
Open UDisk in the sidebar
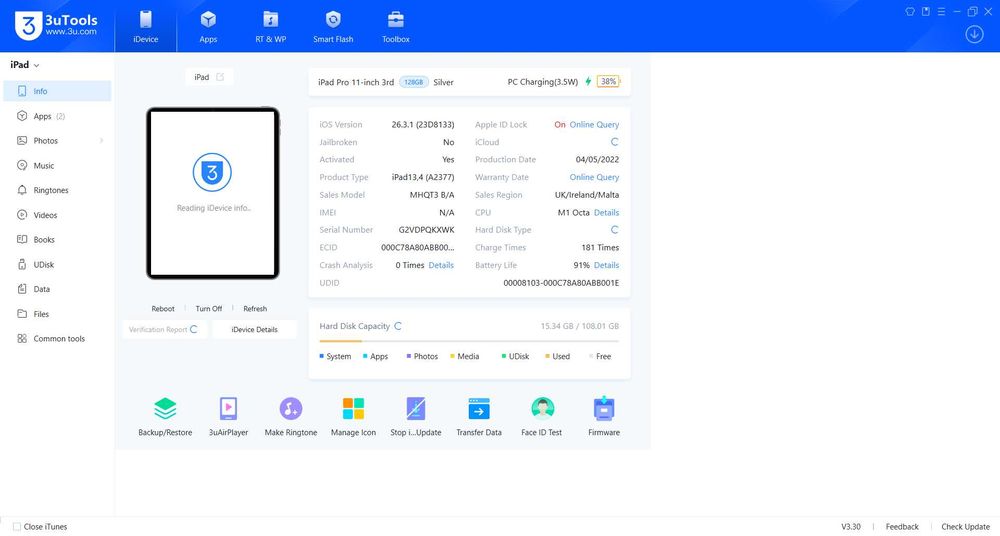click(57, 264)
